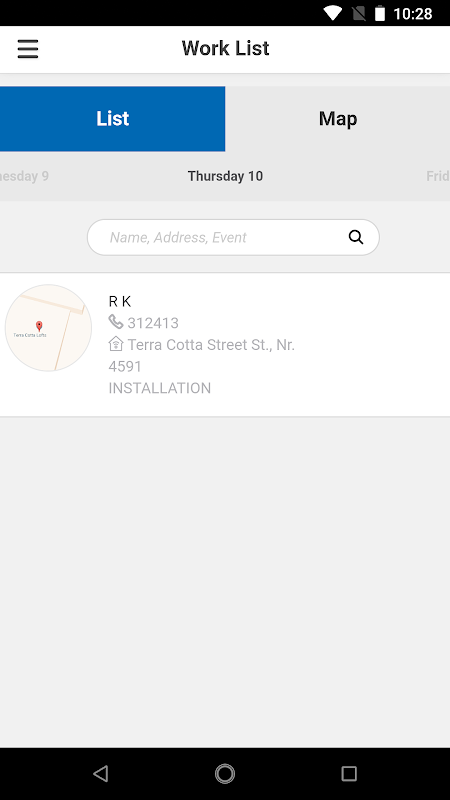450x800 pixels.
Task: Tap the red map pin marker
Action: (39, 326)
